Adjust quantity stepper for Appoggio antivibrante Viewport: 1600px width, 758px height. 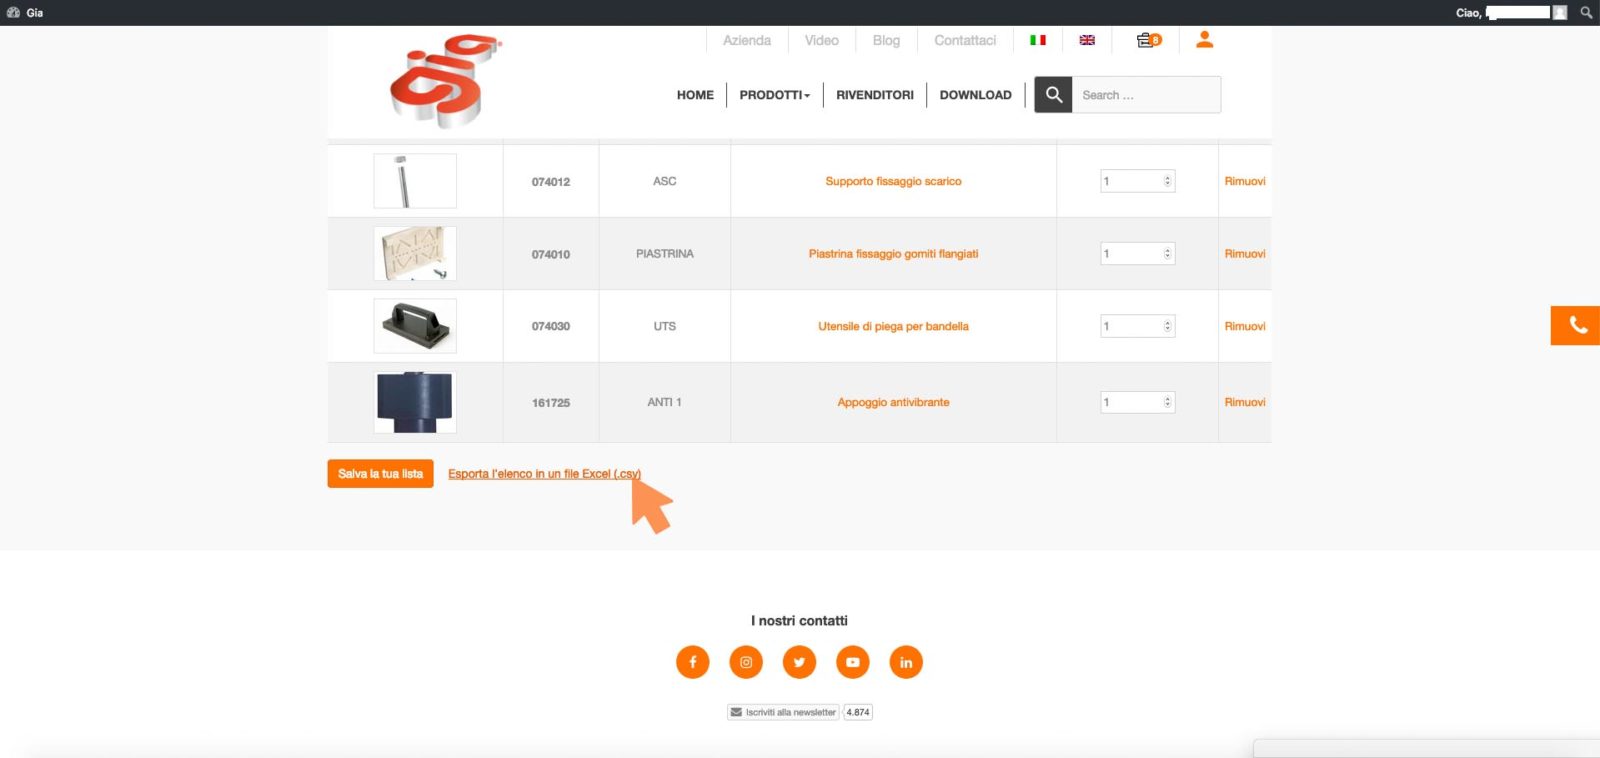[x=1167, y=402]
